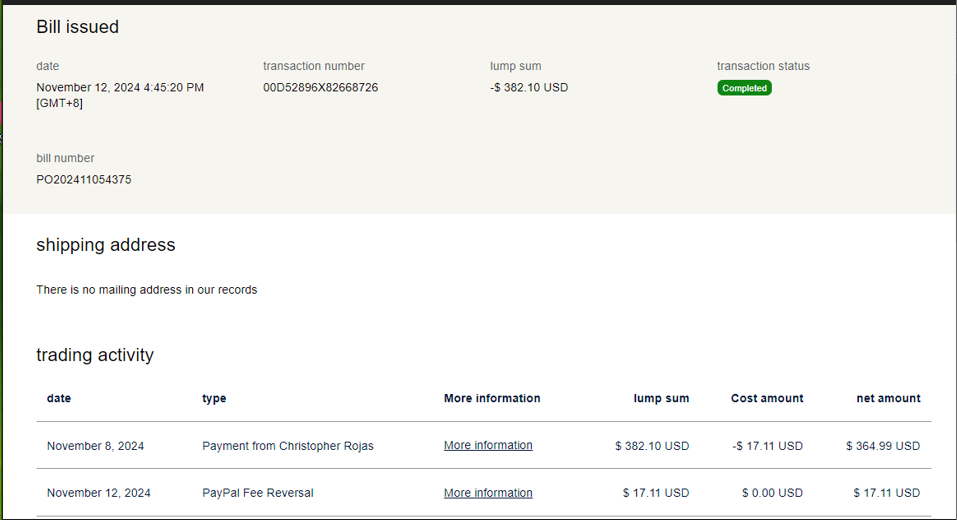Viewport: 957px width, 520px height.
Task: Click the Bill issued heading
Action: (78, 27)
